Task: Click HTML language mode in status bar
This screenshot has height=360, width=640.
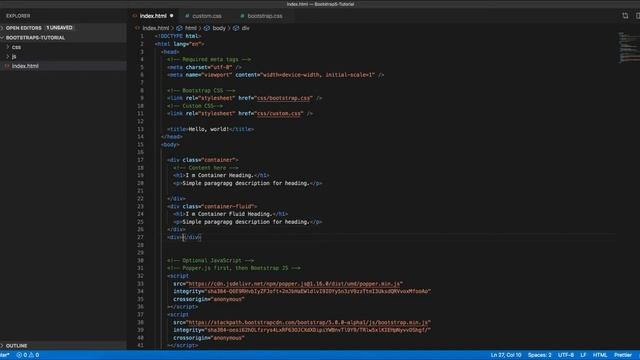Action: 600,355
